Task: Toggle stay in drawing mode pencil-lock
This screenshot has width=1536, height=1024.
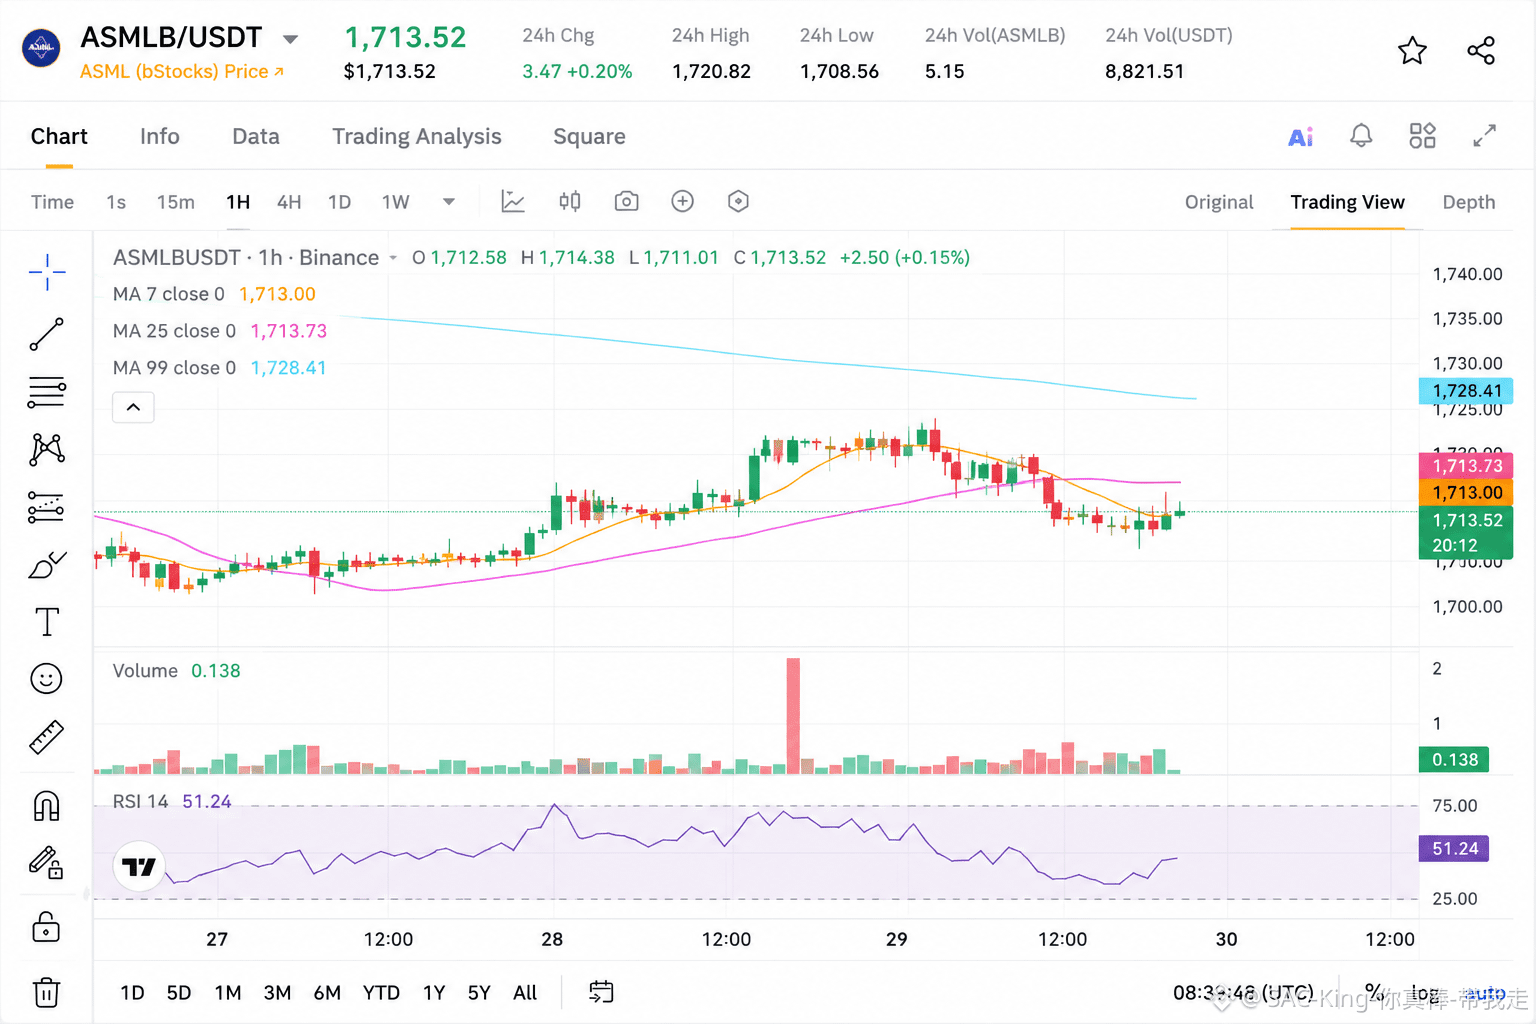Action: [47, 862]
